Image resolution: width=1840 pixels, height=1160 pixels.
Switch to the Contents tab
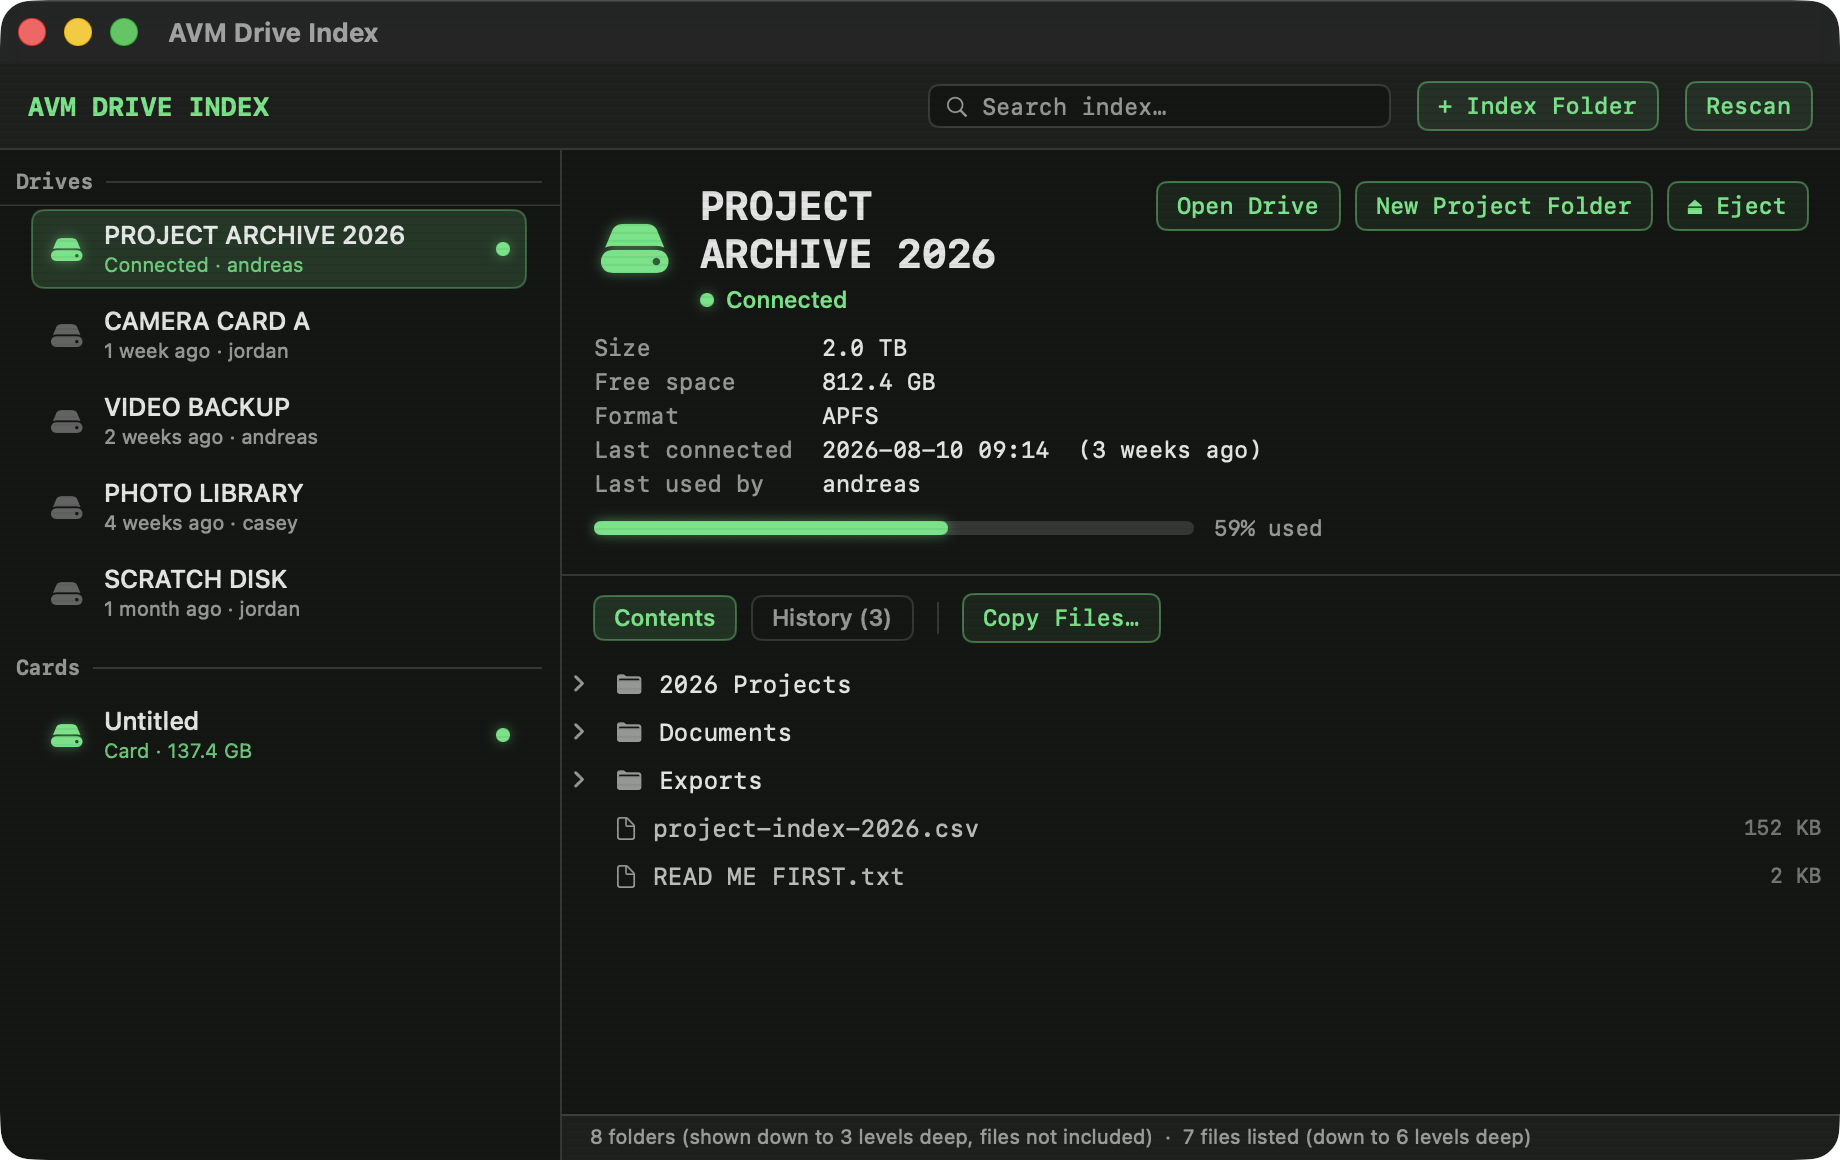point(665,618)
